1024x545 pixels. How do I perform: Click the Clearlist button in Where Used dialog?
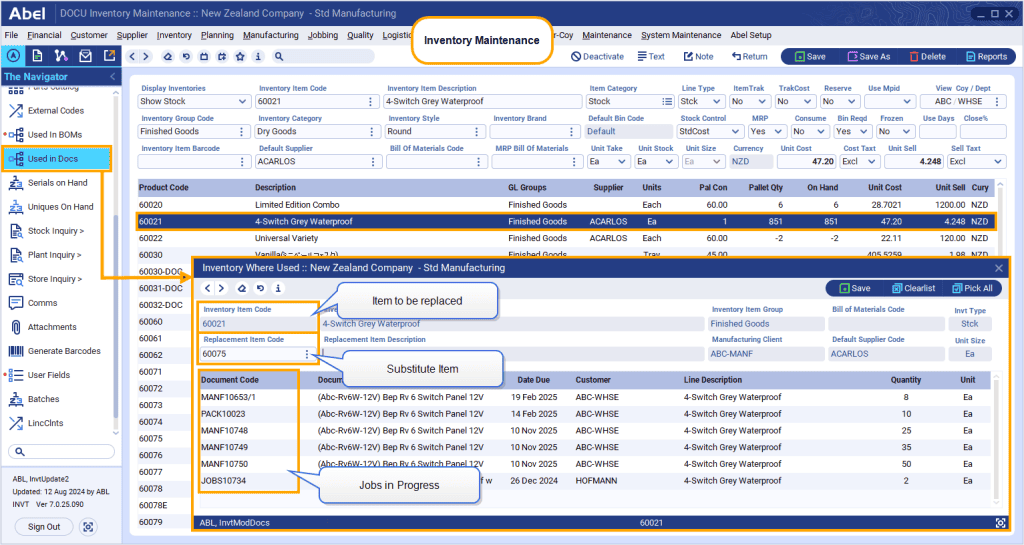click(x=911, y=288)
